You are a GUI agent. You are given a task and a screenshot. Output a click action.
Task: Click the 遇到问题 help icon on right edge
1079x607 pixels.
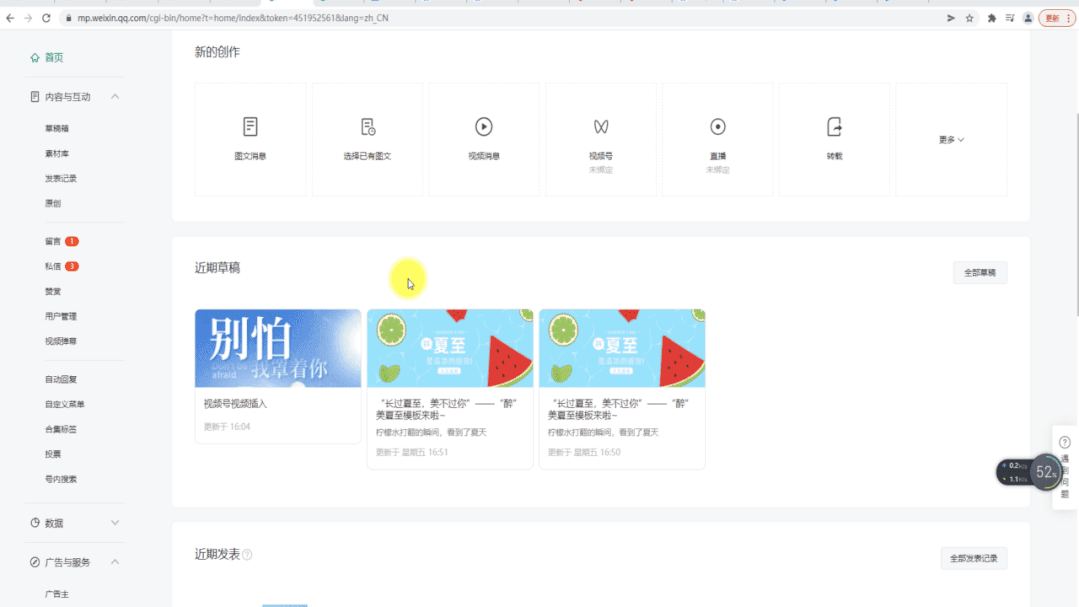1065,443
